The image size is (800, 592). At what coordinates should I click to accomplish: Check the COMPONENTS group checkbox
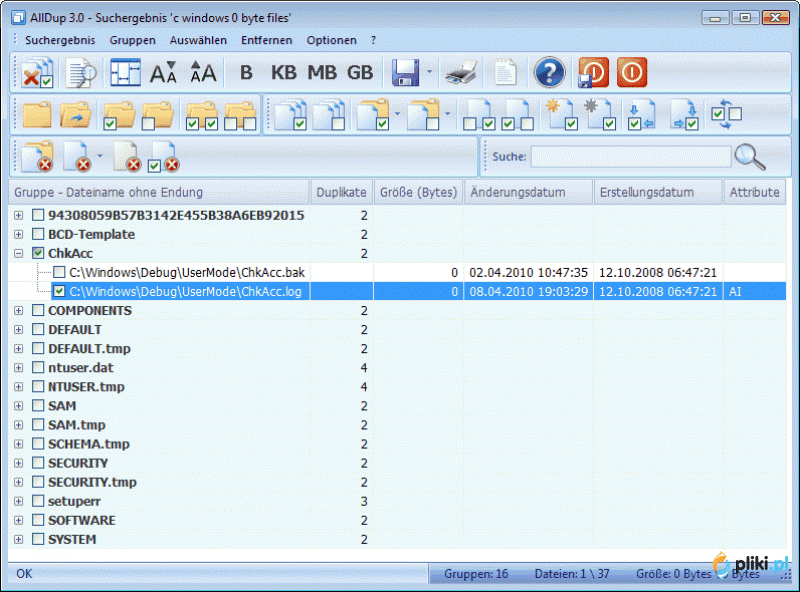38,310
